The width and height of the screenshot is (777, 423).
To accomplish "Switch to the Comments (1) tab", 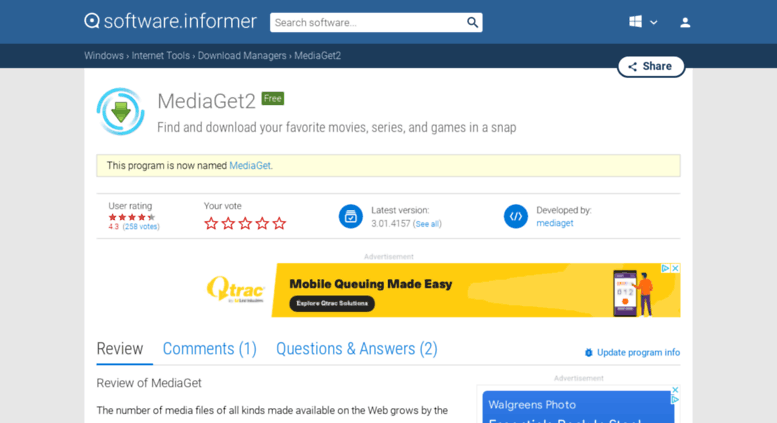I will pos(210,349).
